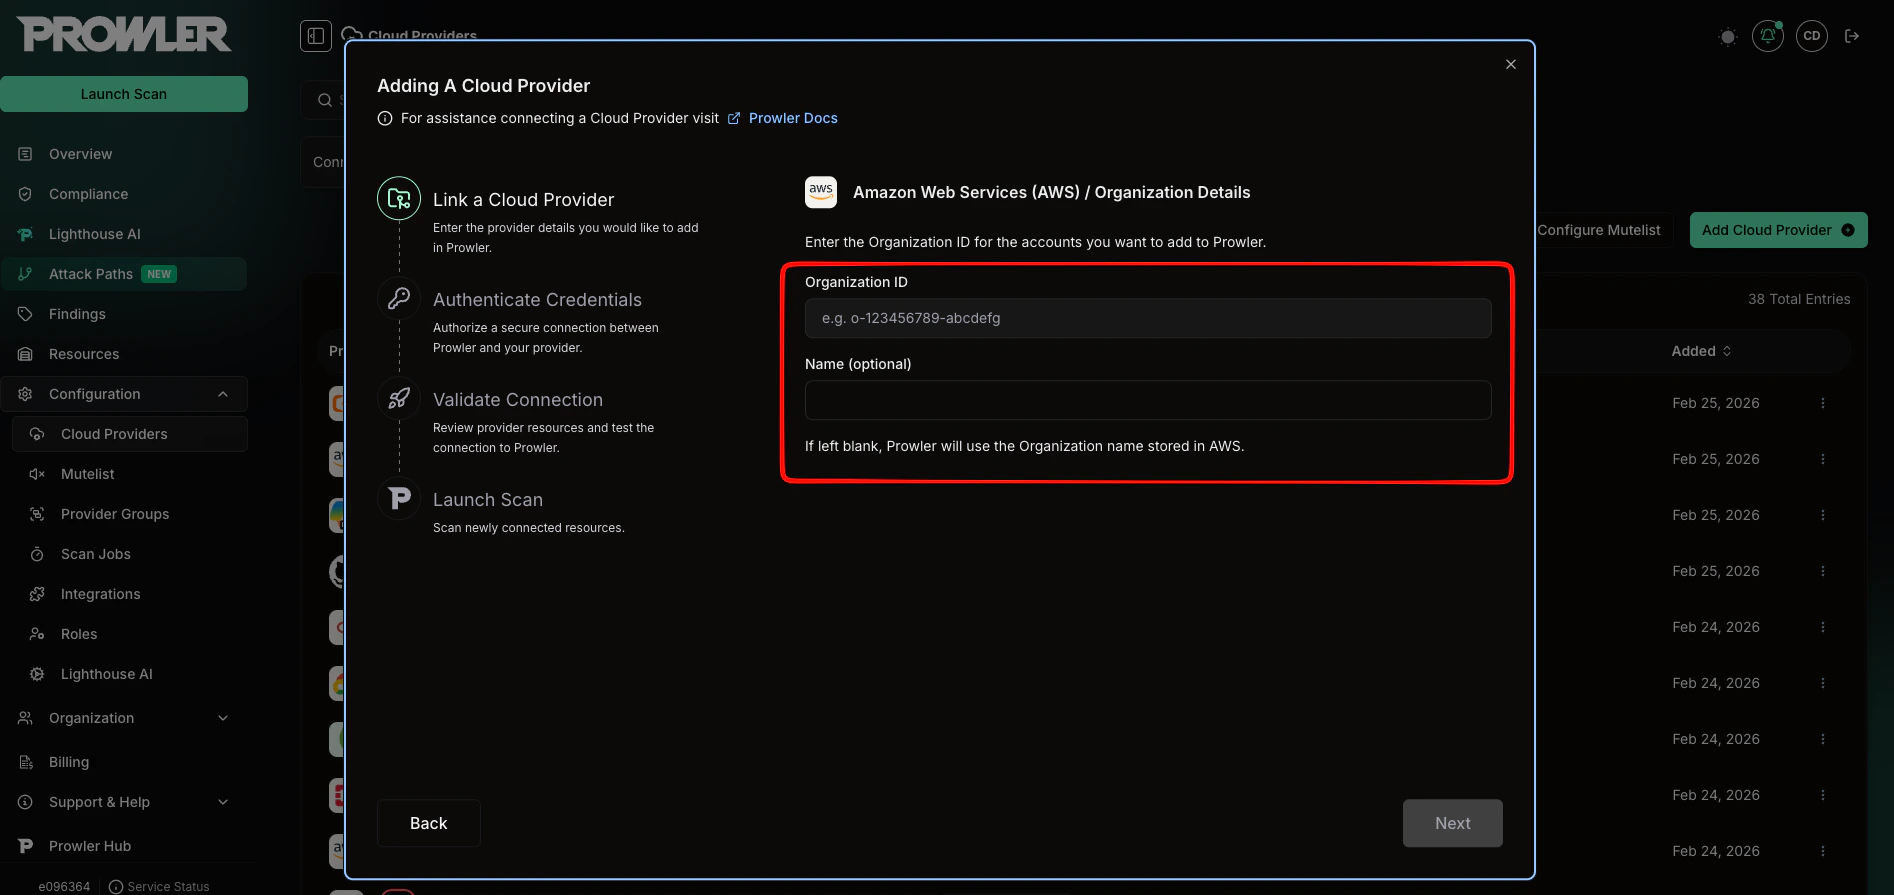Click the Add Cloud Provider button
Screen dimensions: 1894x895
click(x=1778, y=230)
